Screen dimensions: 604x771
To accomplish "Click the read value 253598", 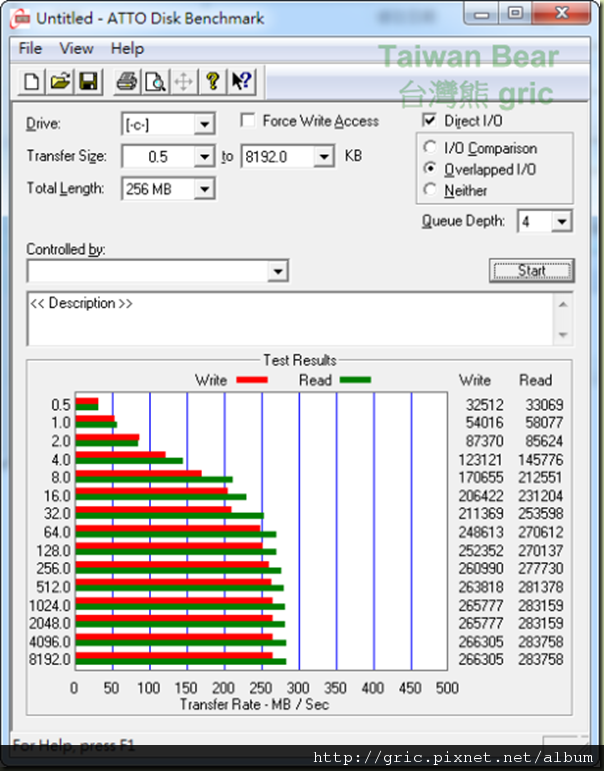I will pos(541,513).
